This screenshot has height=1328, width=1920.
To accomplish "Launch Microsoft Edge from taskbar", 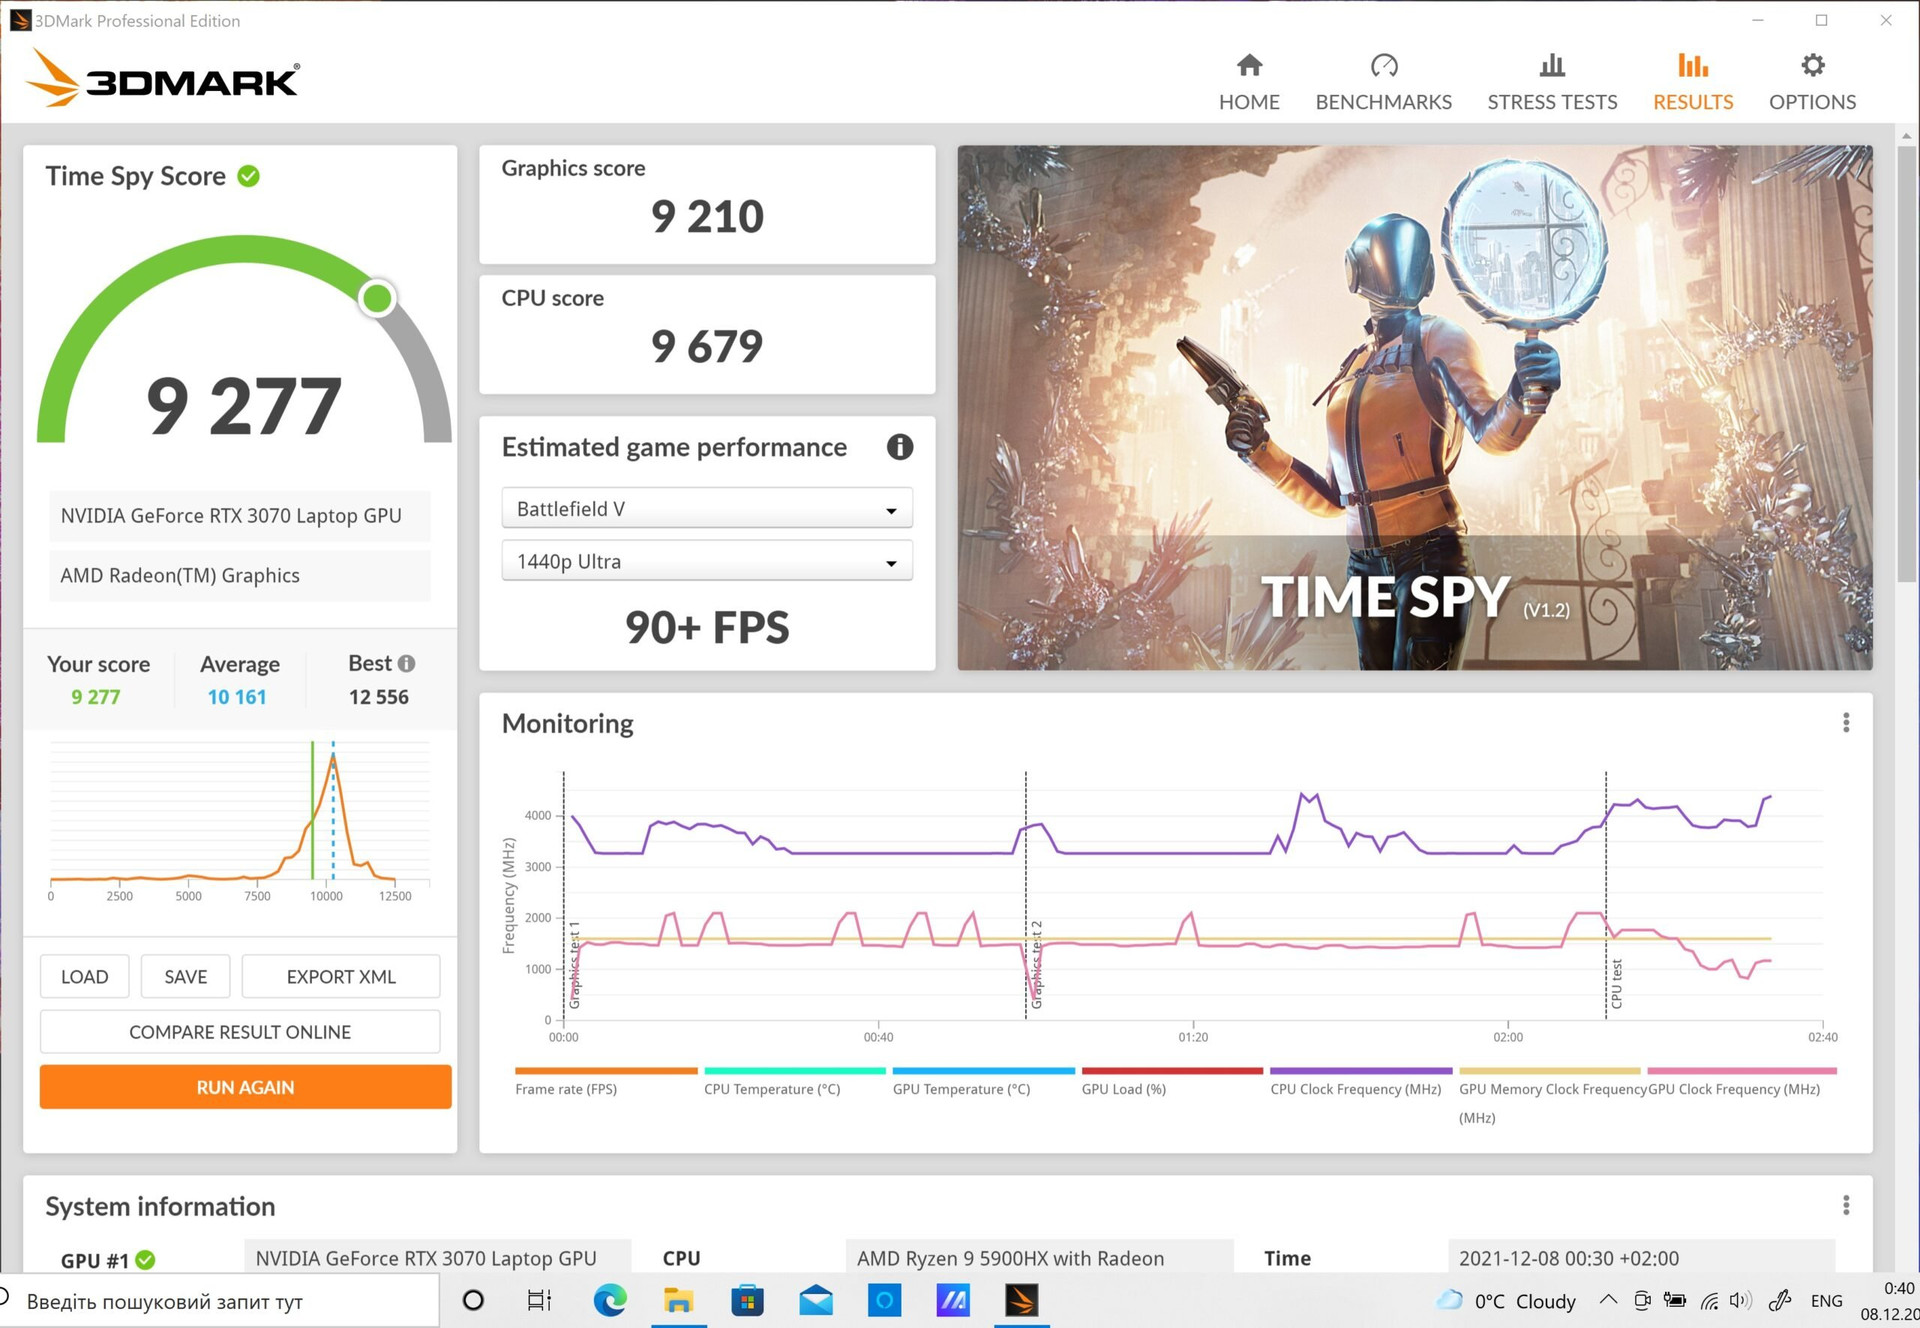I will (610, 1300).
